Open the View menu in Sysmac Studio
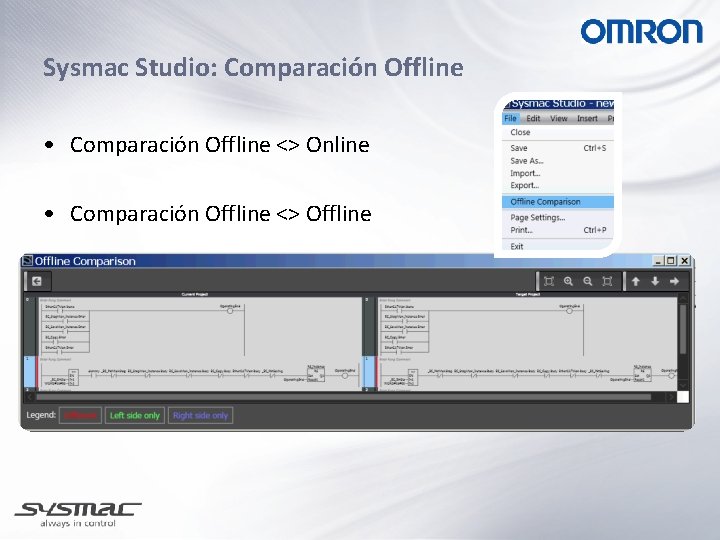 [x=559, y=118]
